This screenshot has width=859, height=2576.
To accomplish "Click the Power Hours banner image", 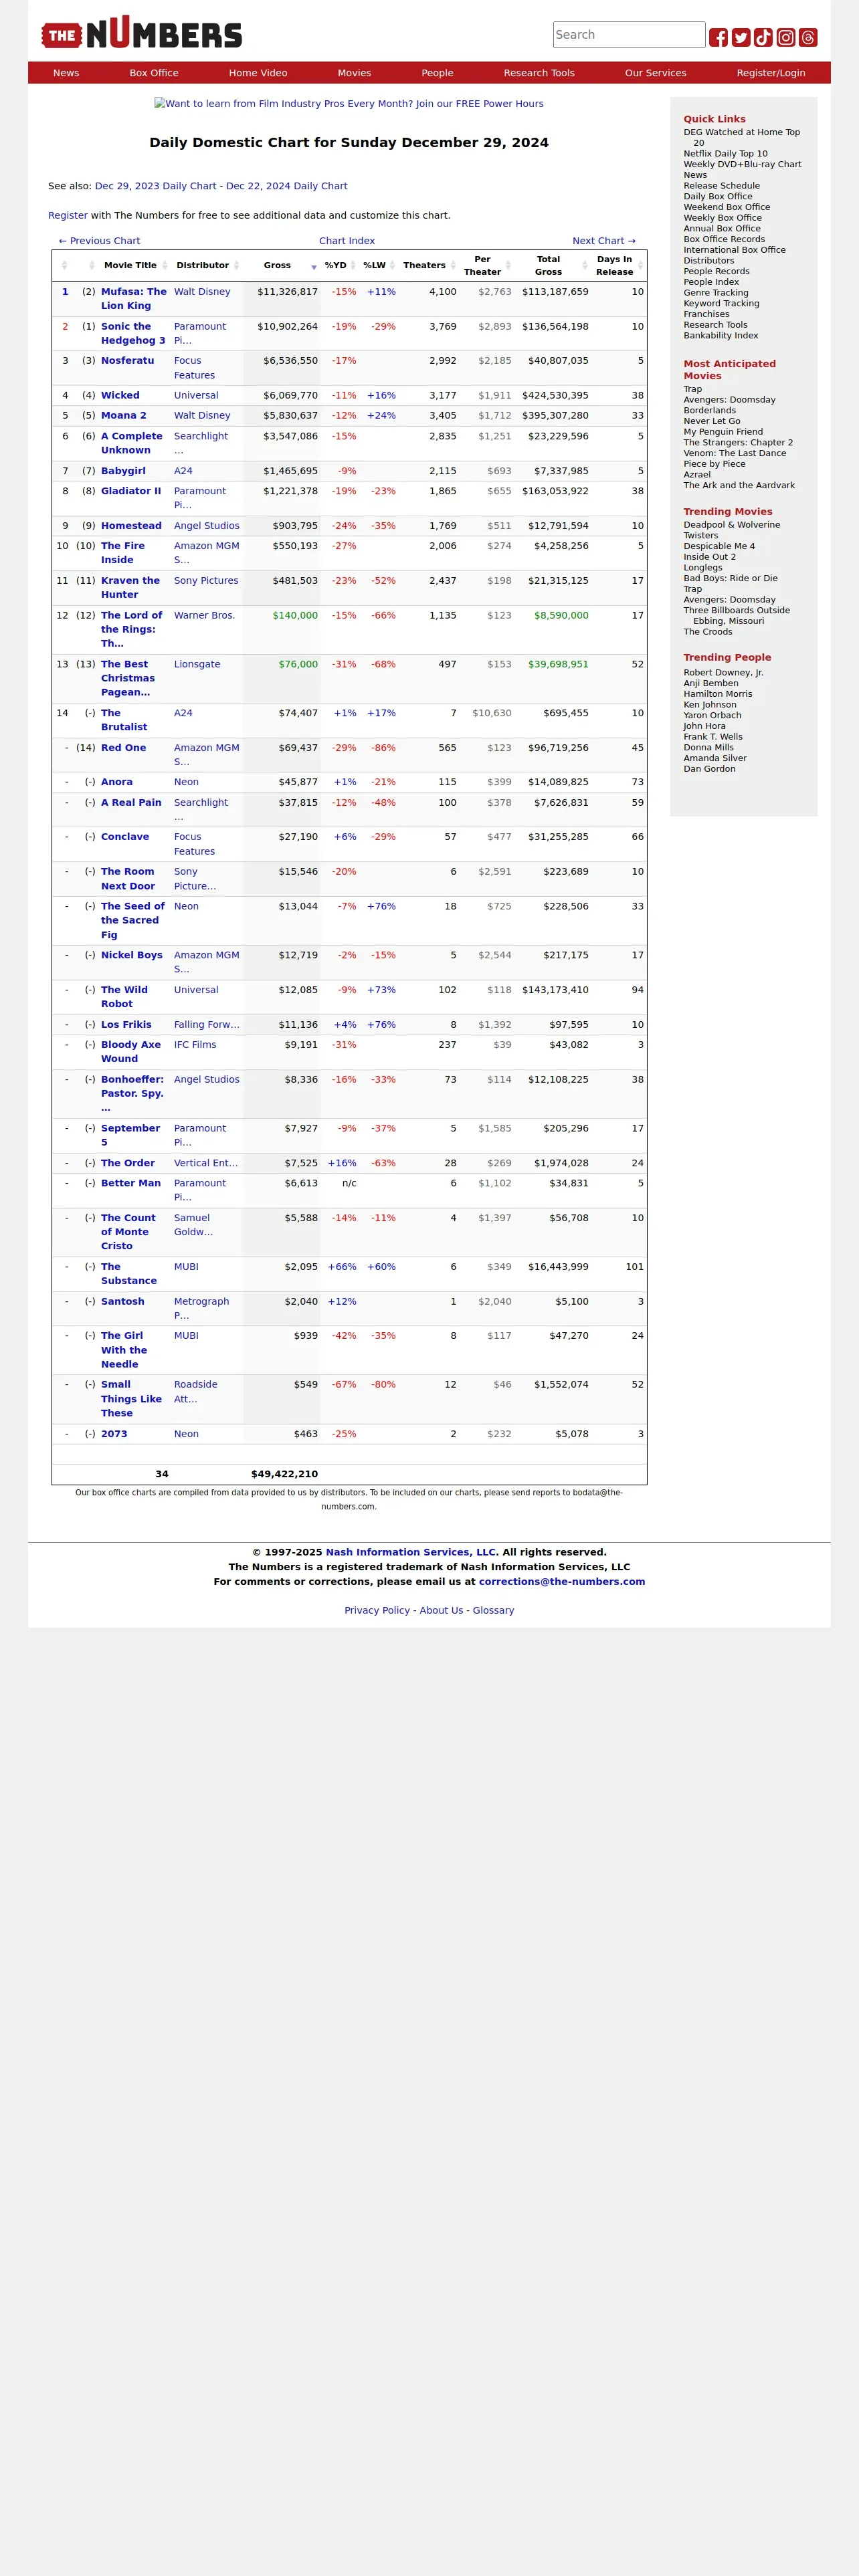I will coord(349,104).
